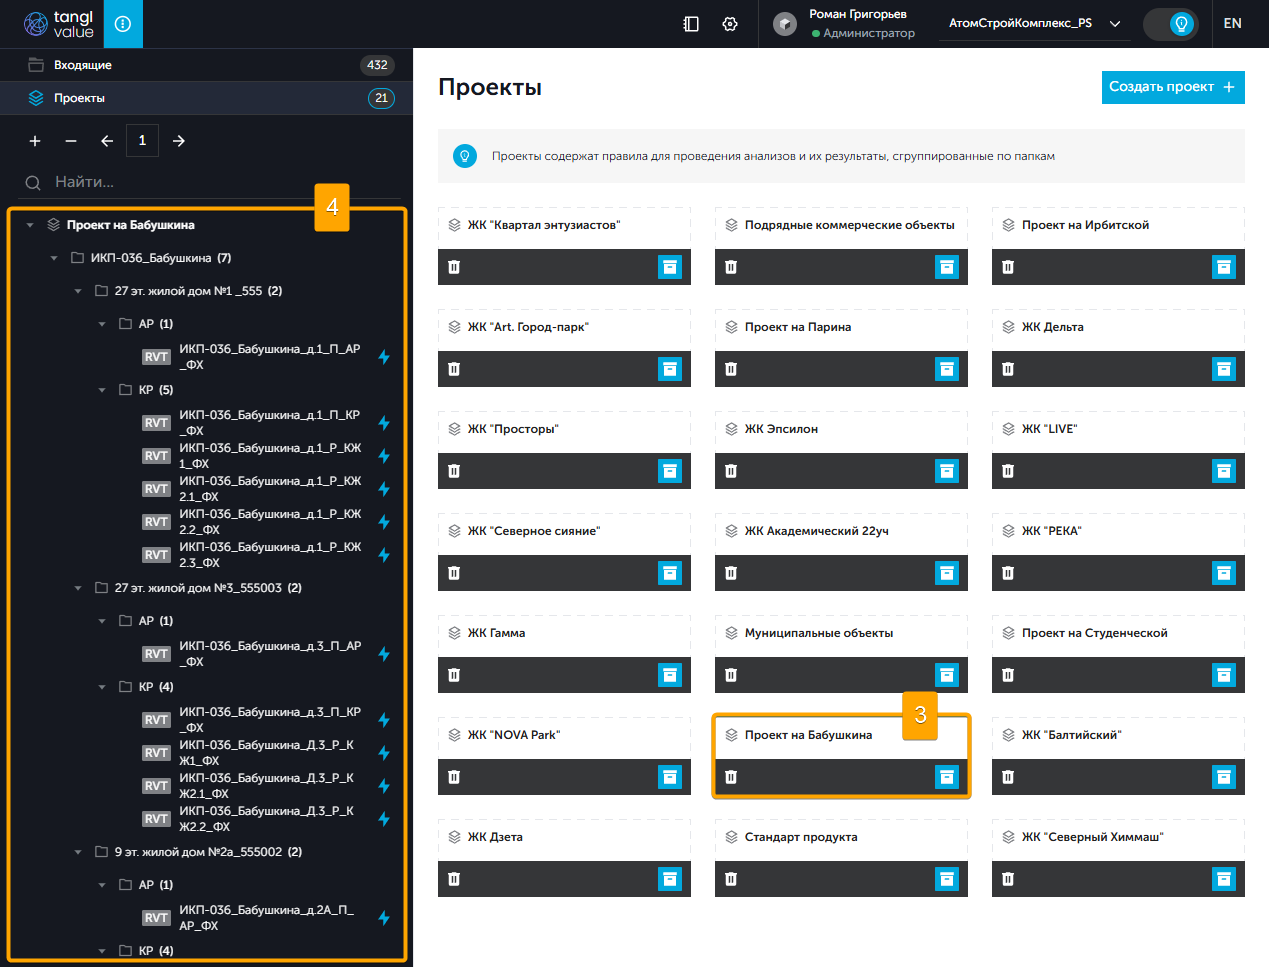Click the lightning icon for ИКП-036_Бабушкина_д.1_П_АР_ФХ
The width and height of the screenshot is (1269, 967).
[384, 357]
